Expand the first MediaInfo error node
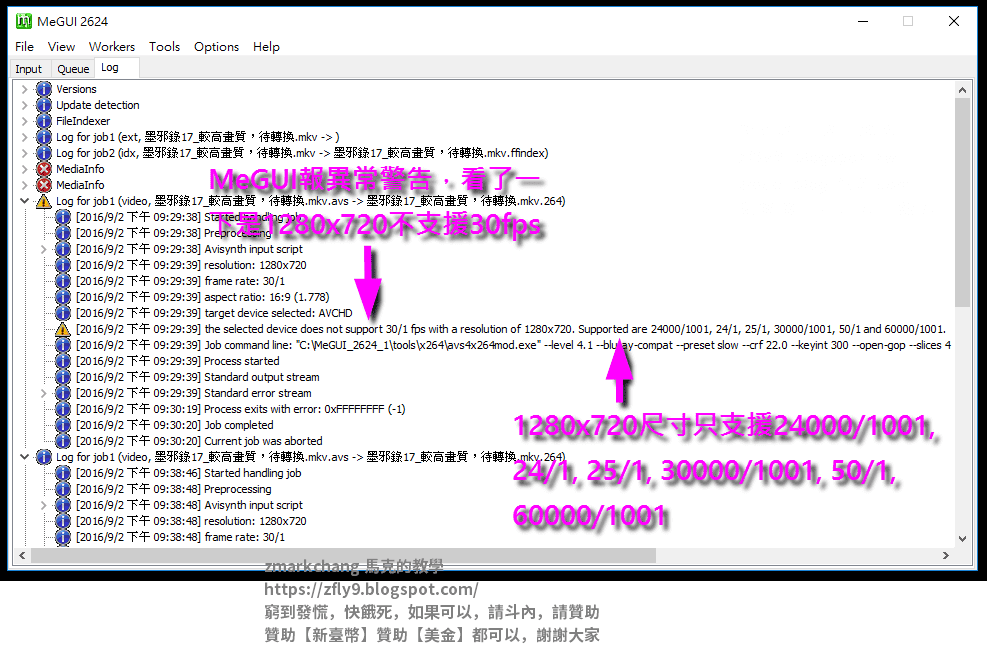This screenshot has height=656, width=987. [x=25, y=169]
